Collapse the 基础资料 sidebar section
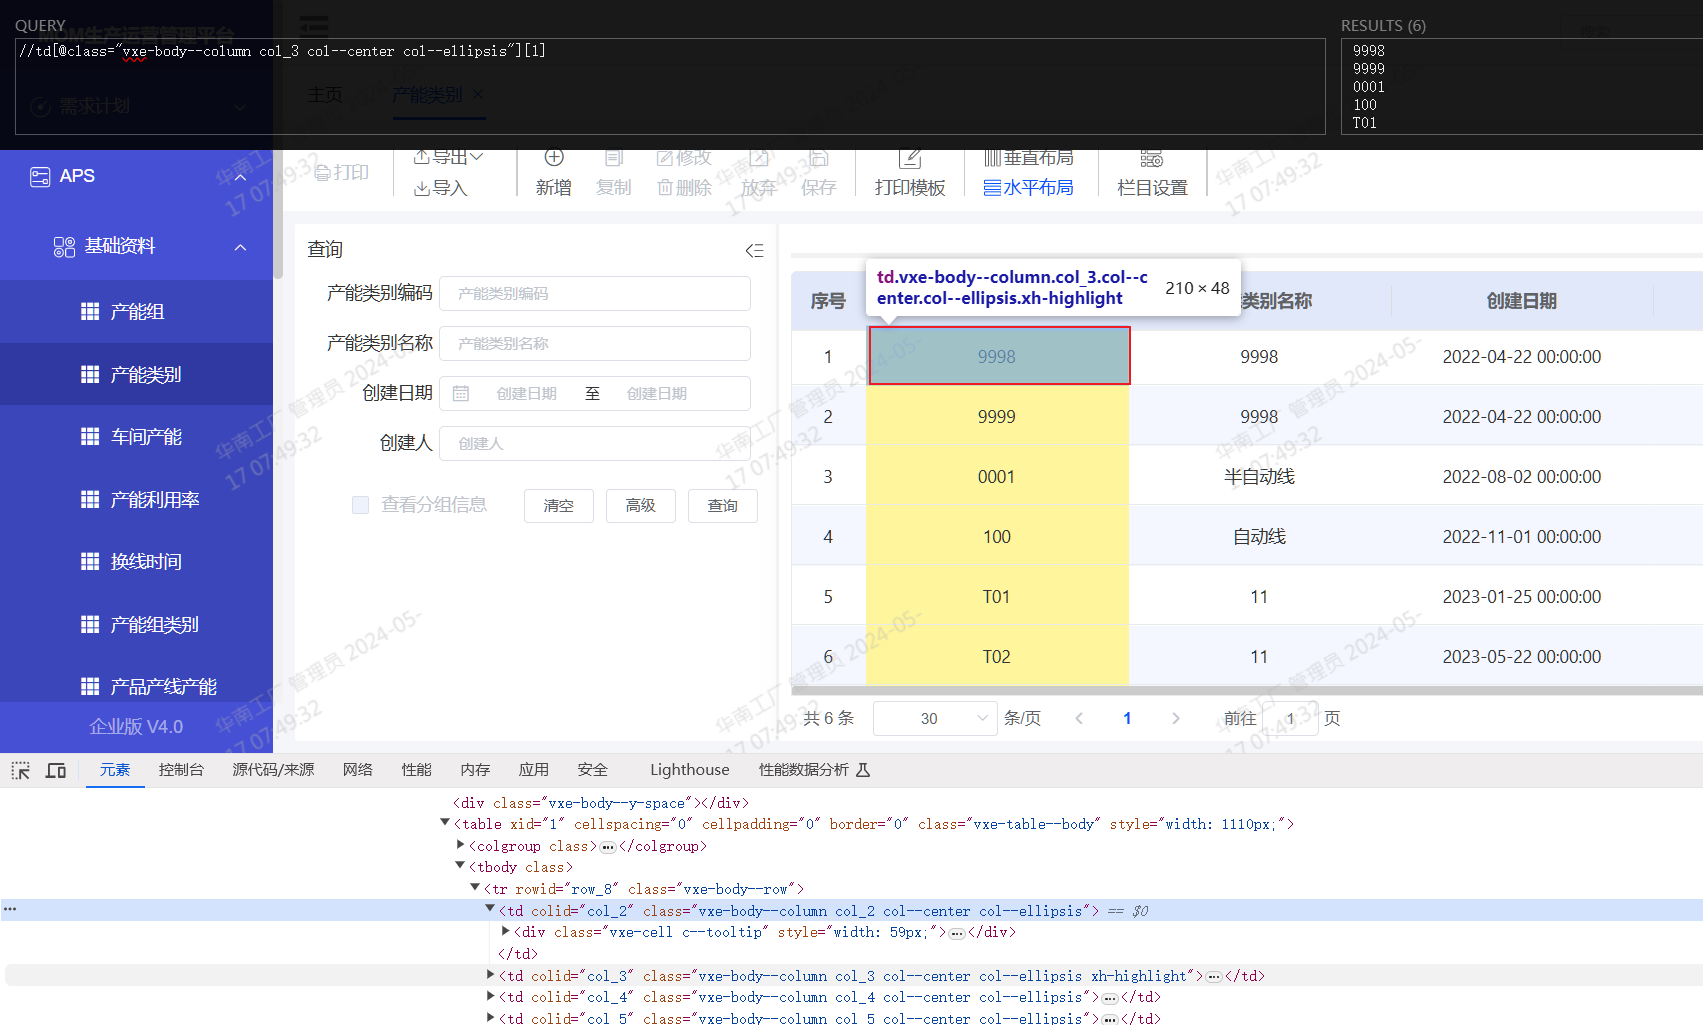Viewport: 1703px width, 1025px height. [x=240, y=247]
